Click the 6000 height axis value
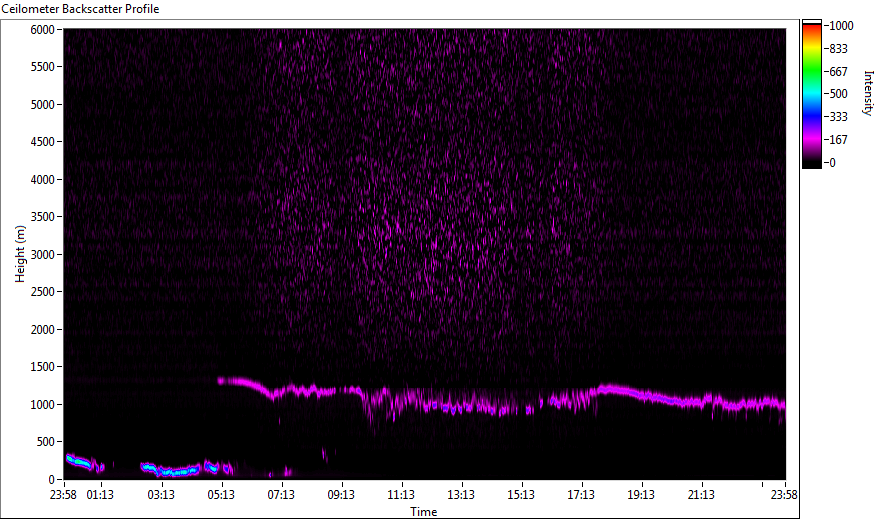The height and width of the screenshot is (519, 878). tap(43, 30)
